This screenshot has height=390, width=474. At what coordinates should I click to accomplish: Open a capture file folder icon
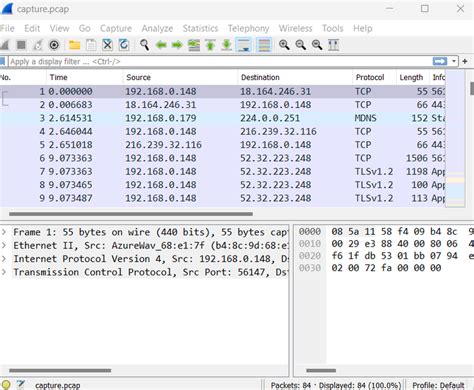point(74,45)
